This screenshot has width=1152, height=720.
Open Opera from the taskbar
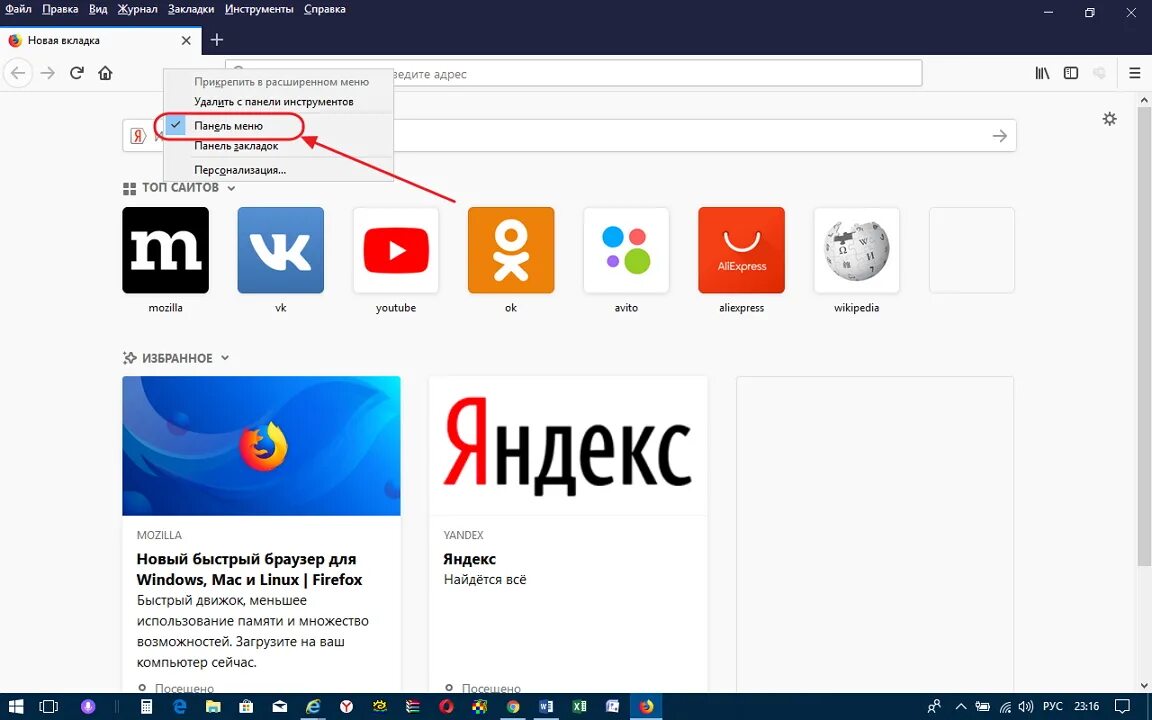click(x=446, y=707)
